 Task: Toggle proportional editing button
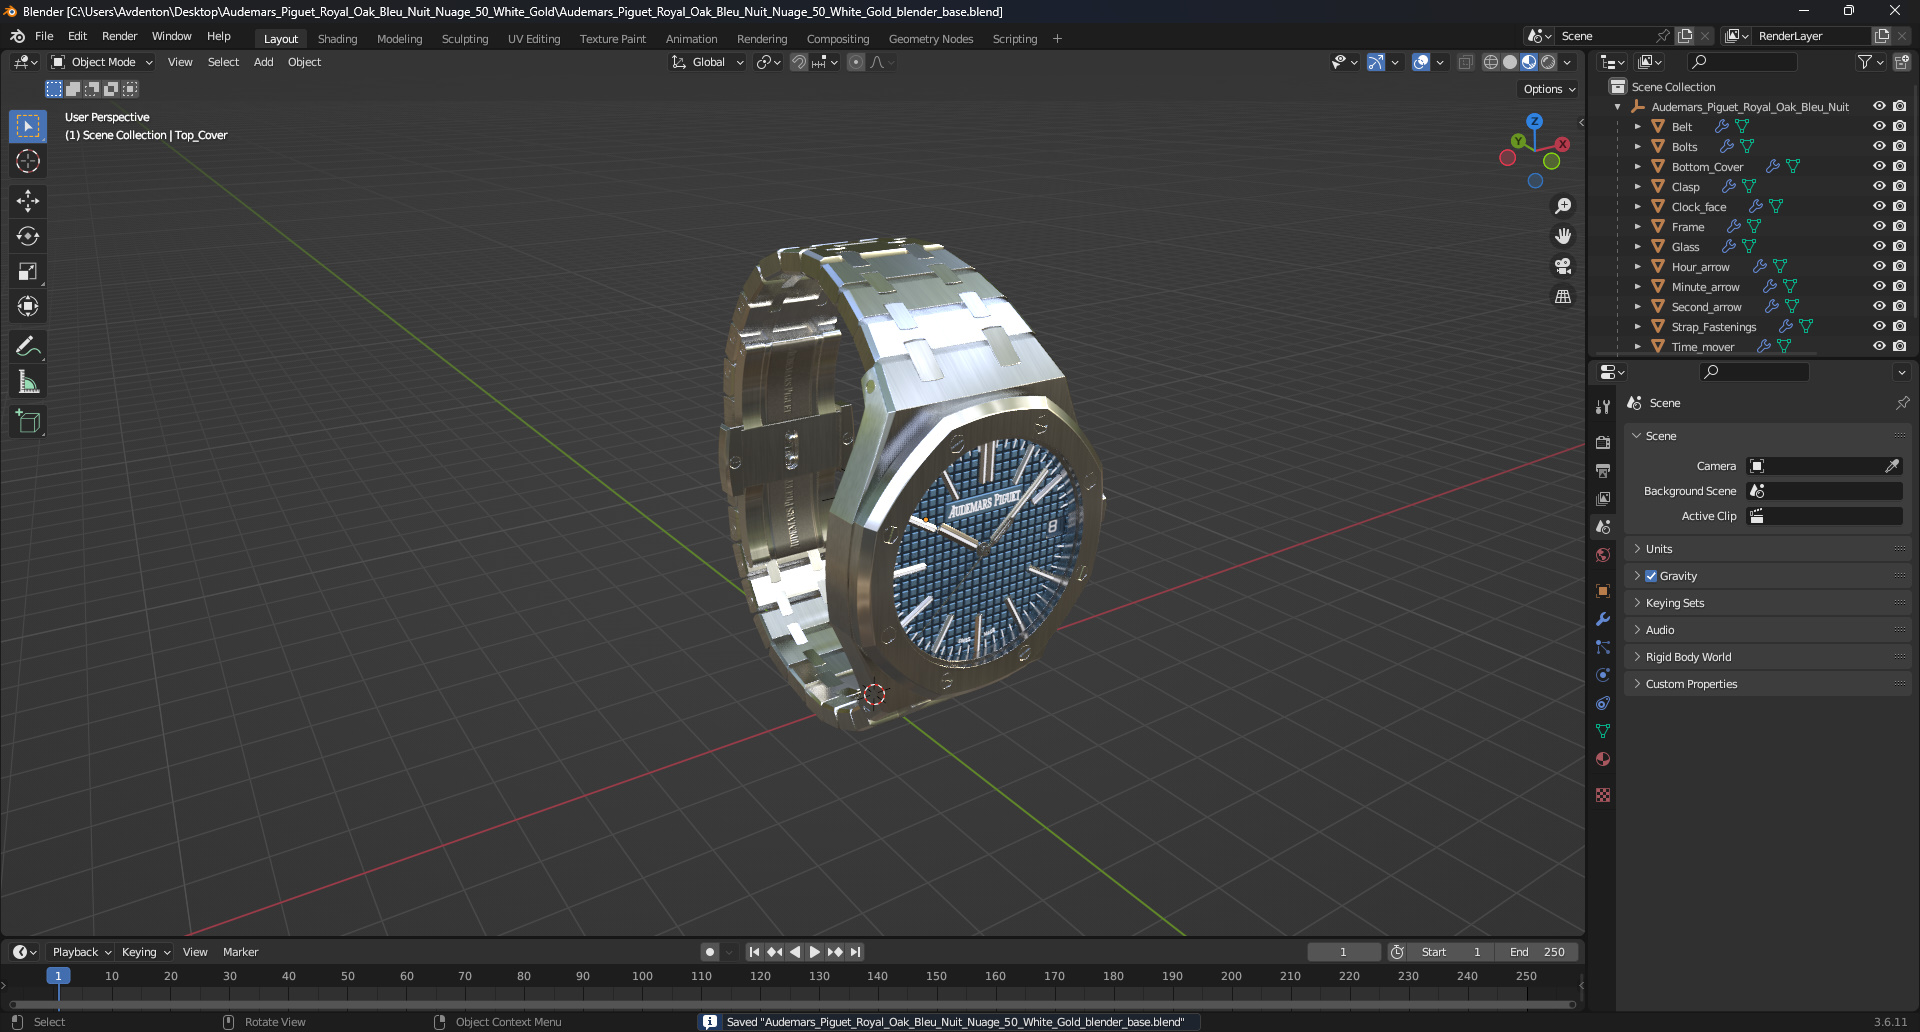coord(856,62)
